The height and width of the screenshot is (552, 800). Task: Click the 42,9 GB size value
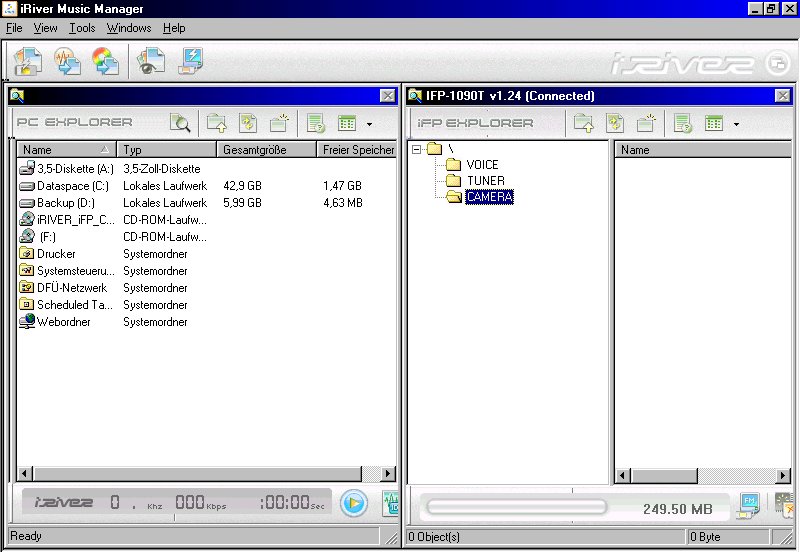(x=242, y=186)
